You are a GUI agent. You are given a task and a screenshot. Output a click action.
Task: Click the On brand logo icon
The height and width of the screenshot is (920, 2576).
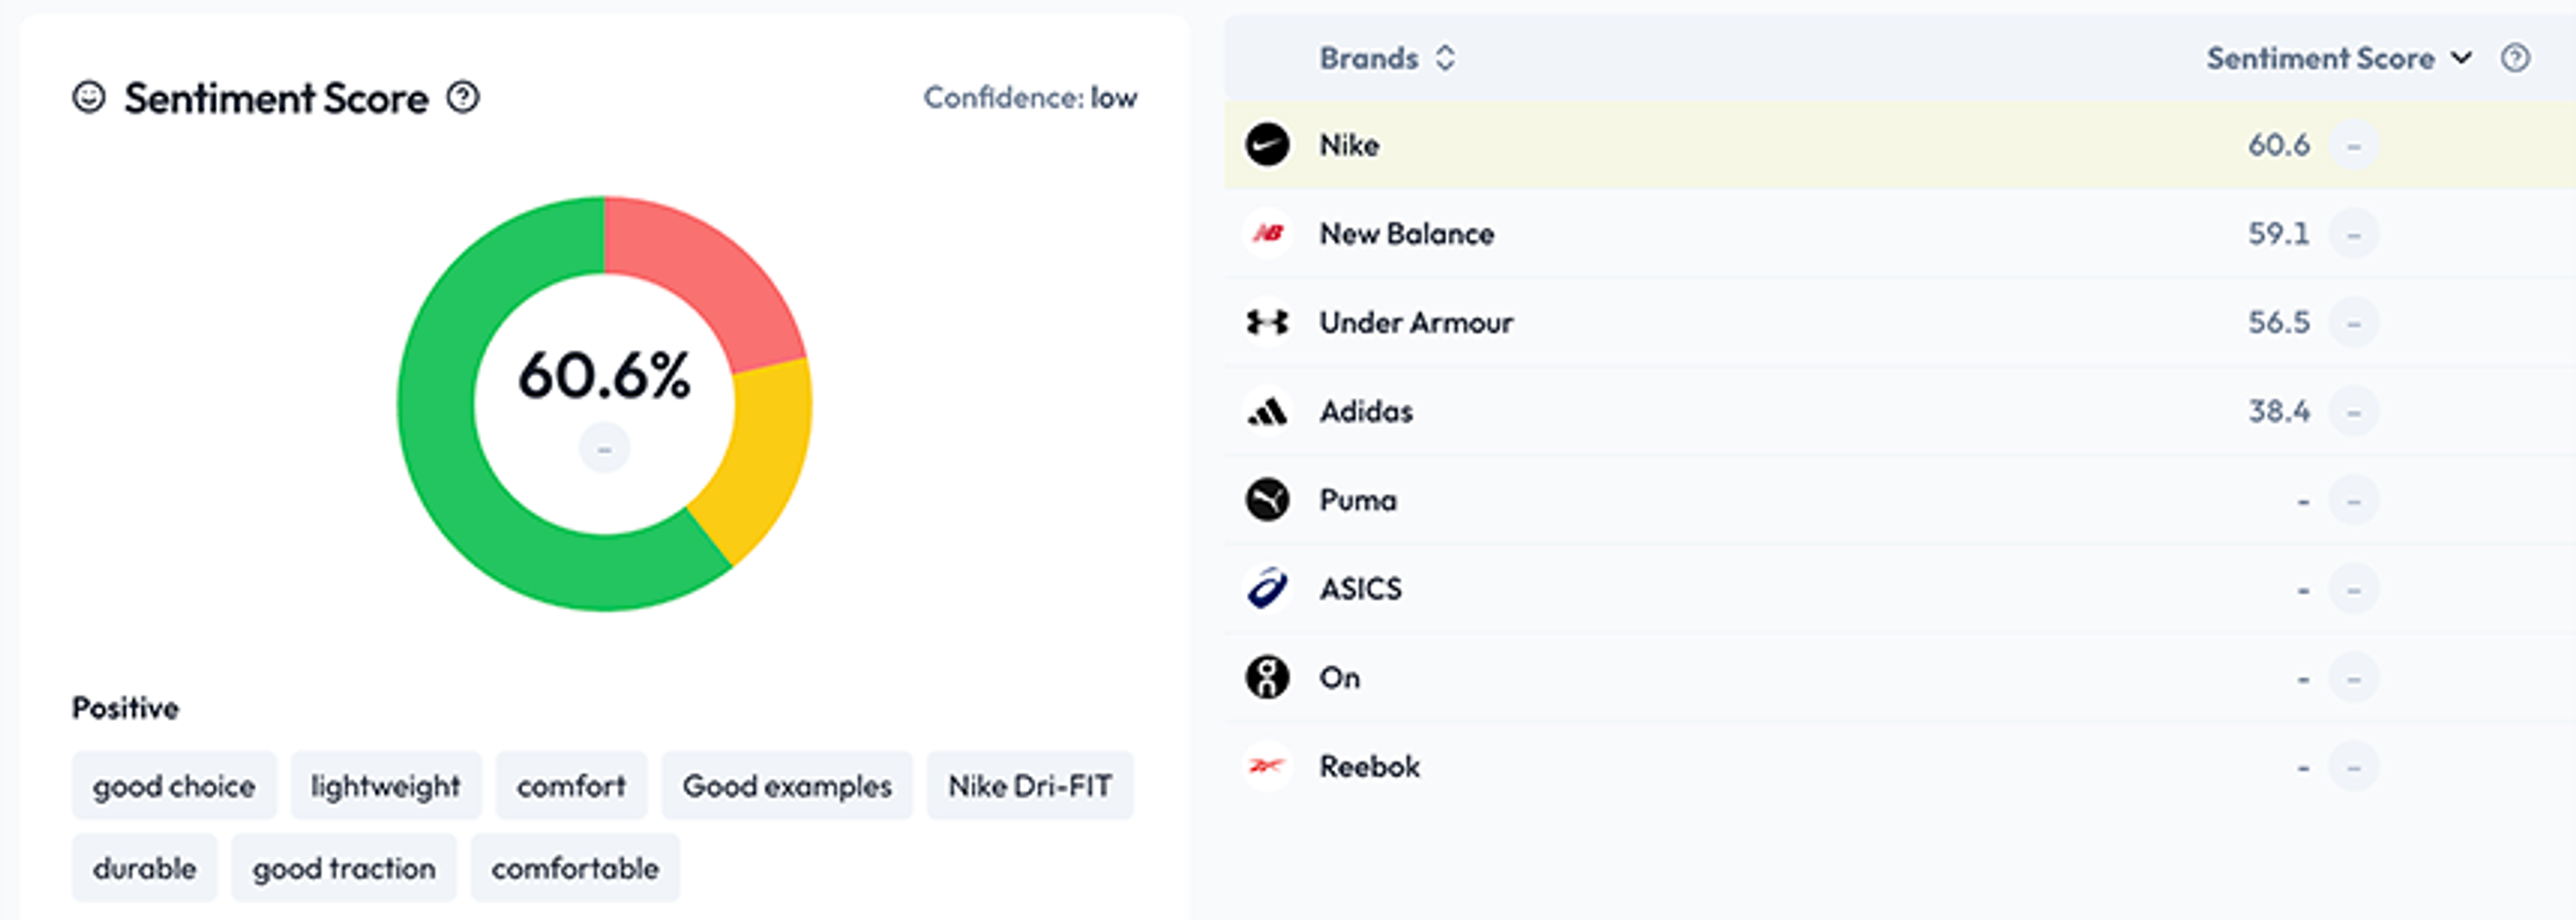tap(1267, 677)
